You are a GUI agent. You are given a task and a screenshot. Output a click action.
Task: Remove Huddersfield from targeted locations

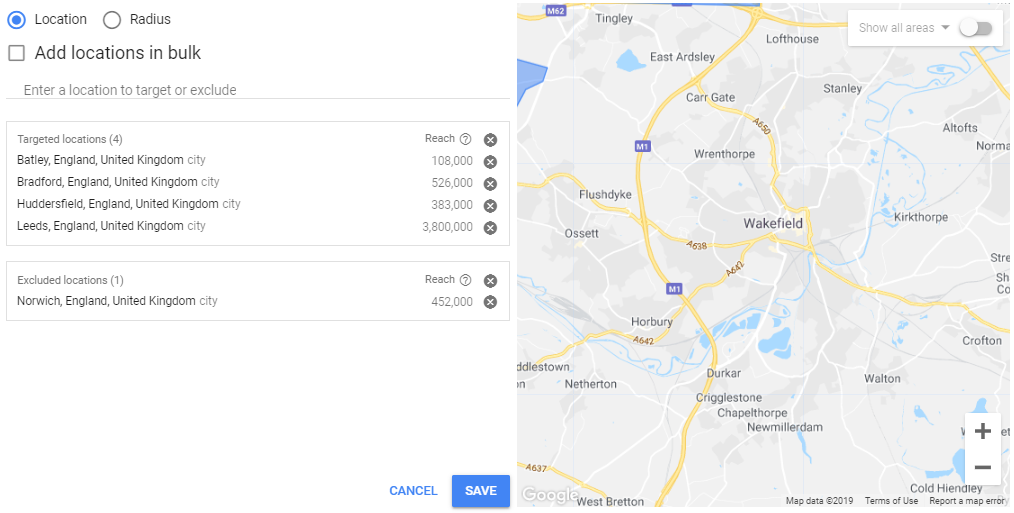(490, 206)
